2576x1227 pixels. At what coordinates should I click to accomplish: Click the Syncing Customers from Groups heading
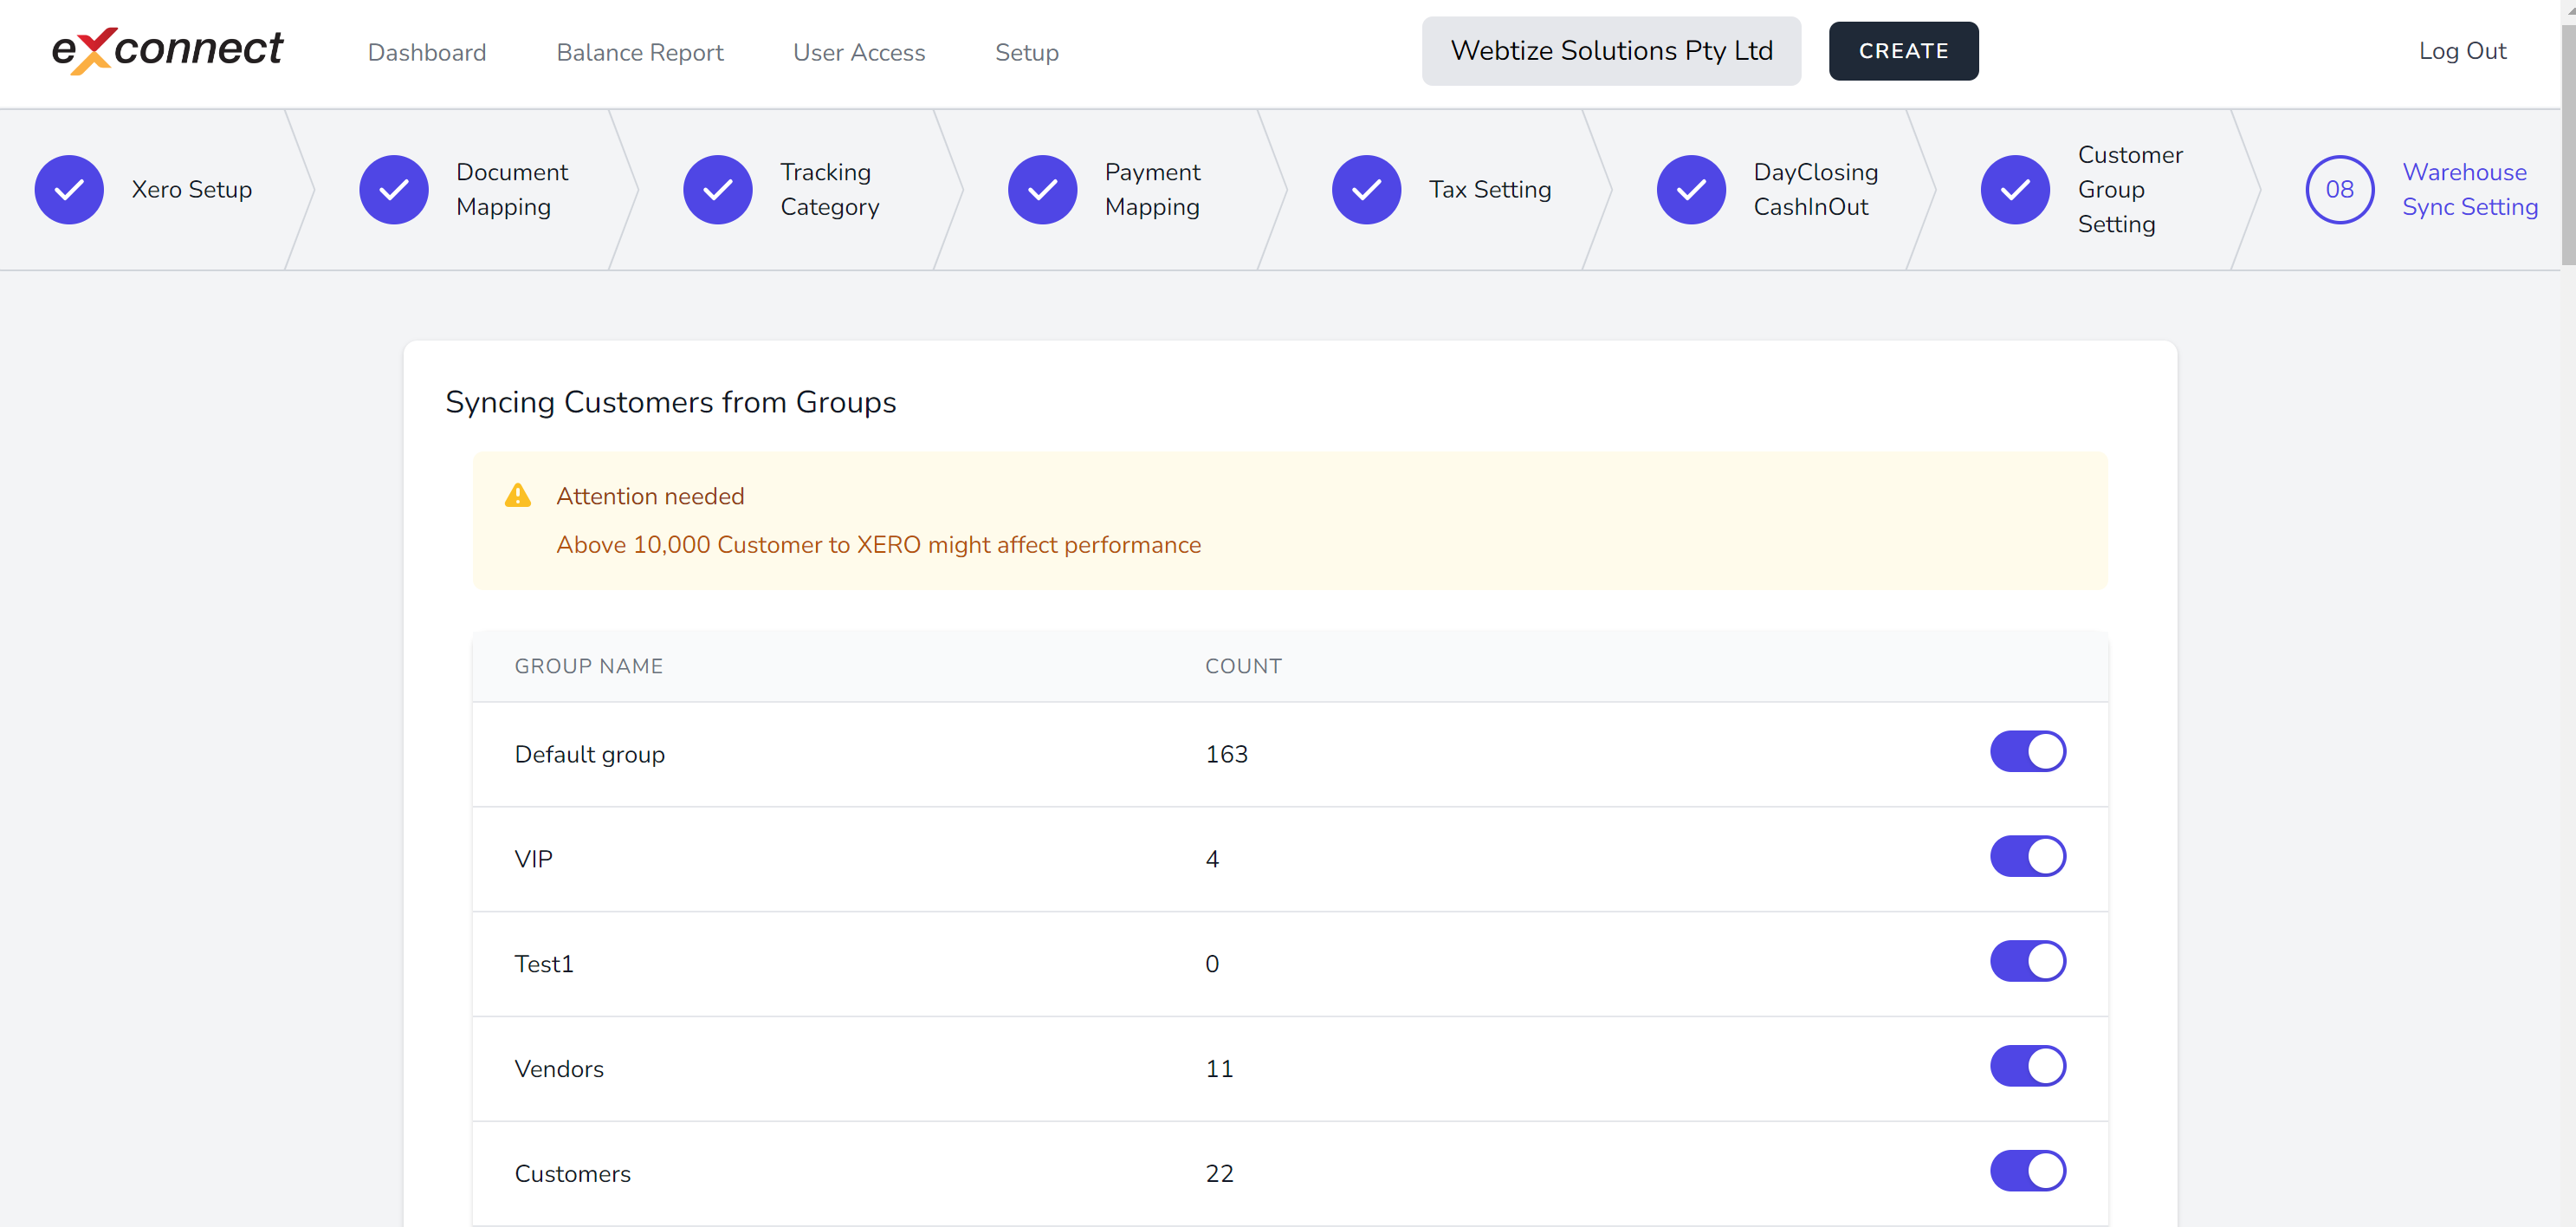(x=670, y=402)
